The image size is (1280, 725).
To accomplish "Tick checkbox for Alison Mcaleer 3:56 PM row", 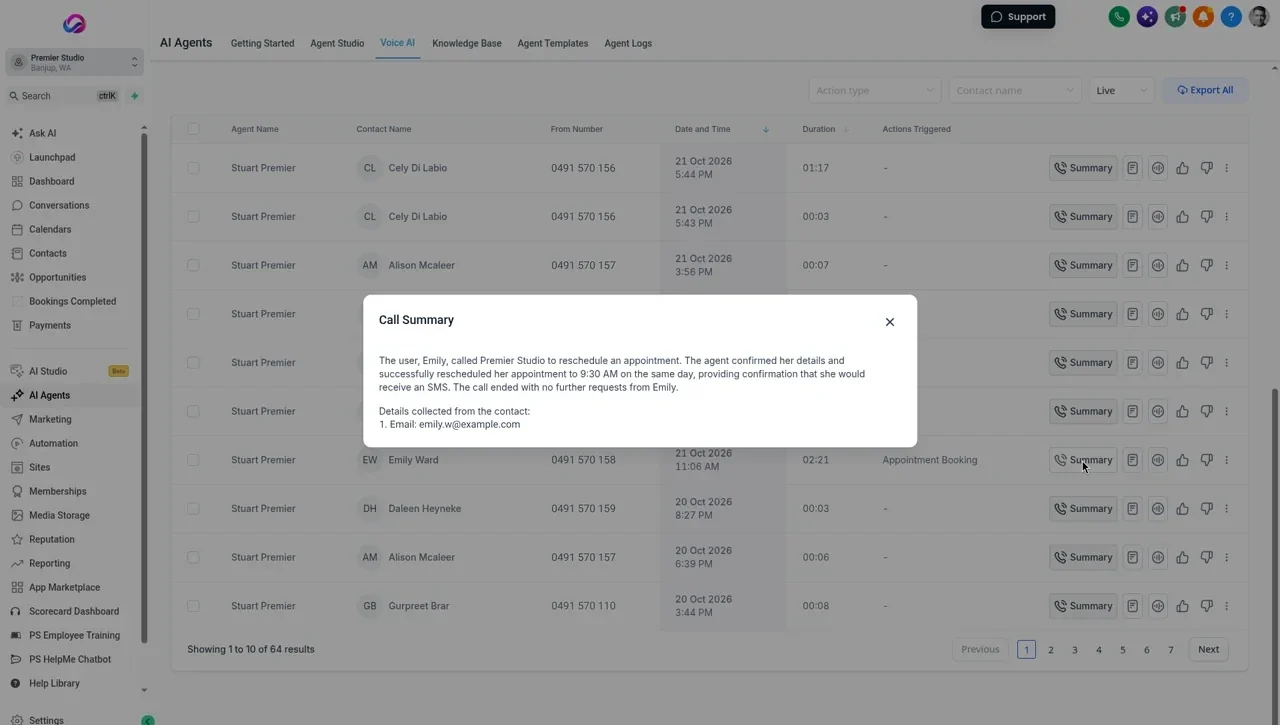I will 193,265.
